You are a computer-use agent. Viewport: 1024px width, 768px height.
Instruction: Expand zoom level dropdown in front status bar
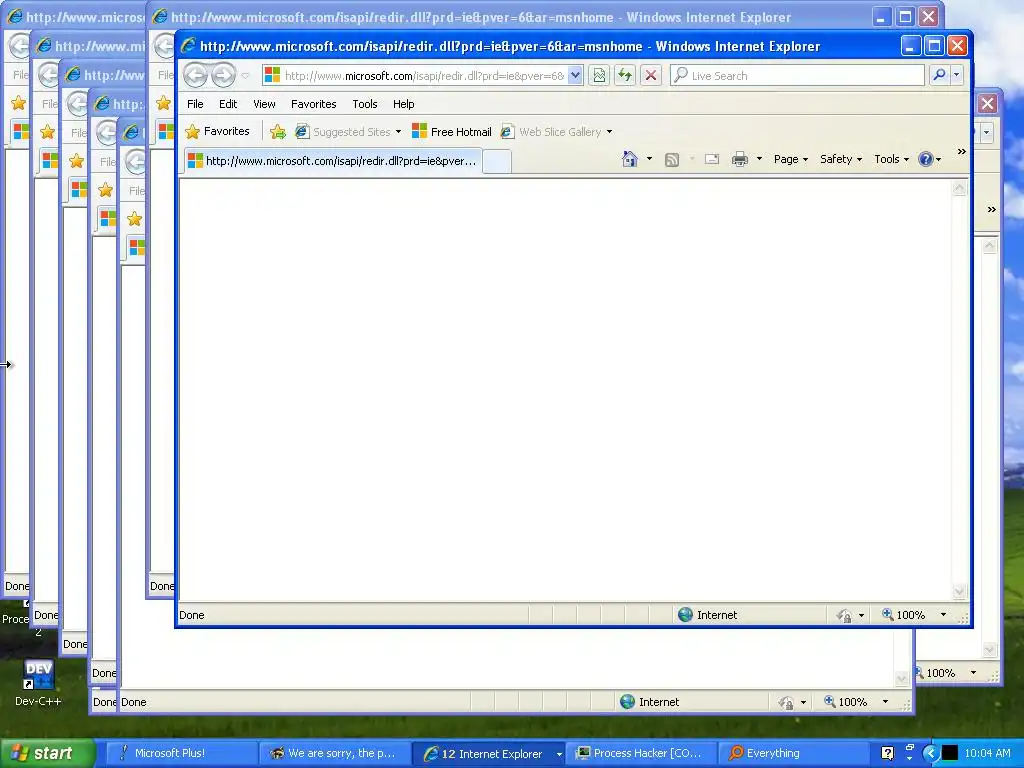[943, 615]
